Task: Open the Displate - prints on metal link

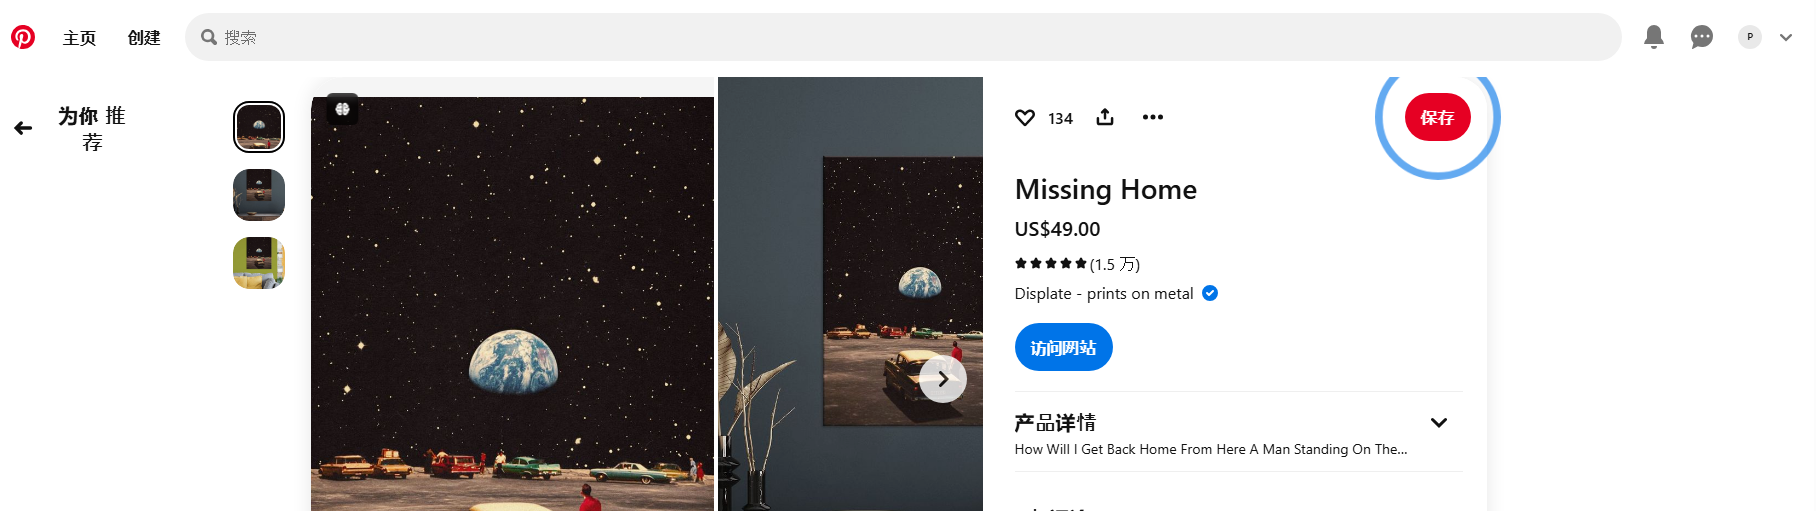Action: pyautogui.click(x=1104, y=294)
